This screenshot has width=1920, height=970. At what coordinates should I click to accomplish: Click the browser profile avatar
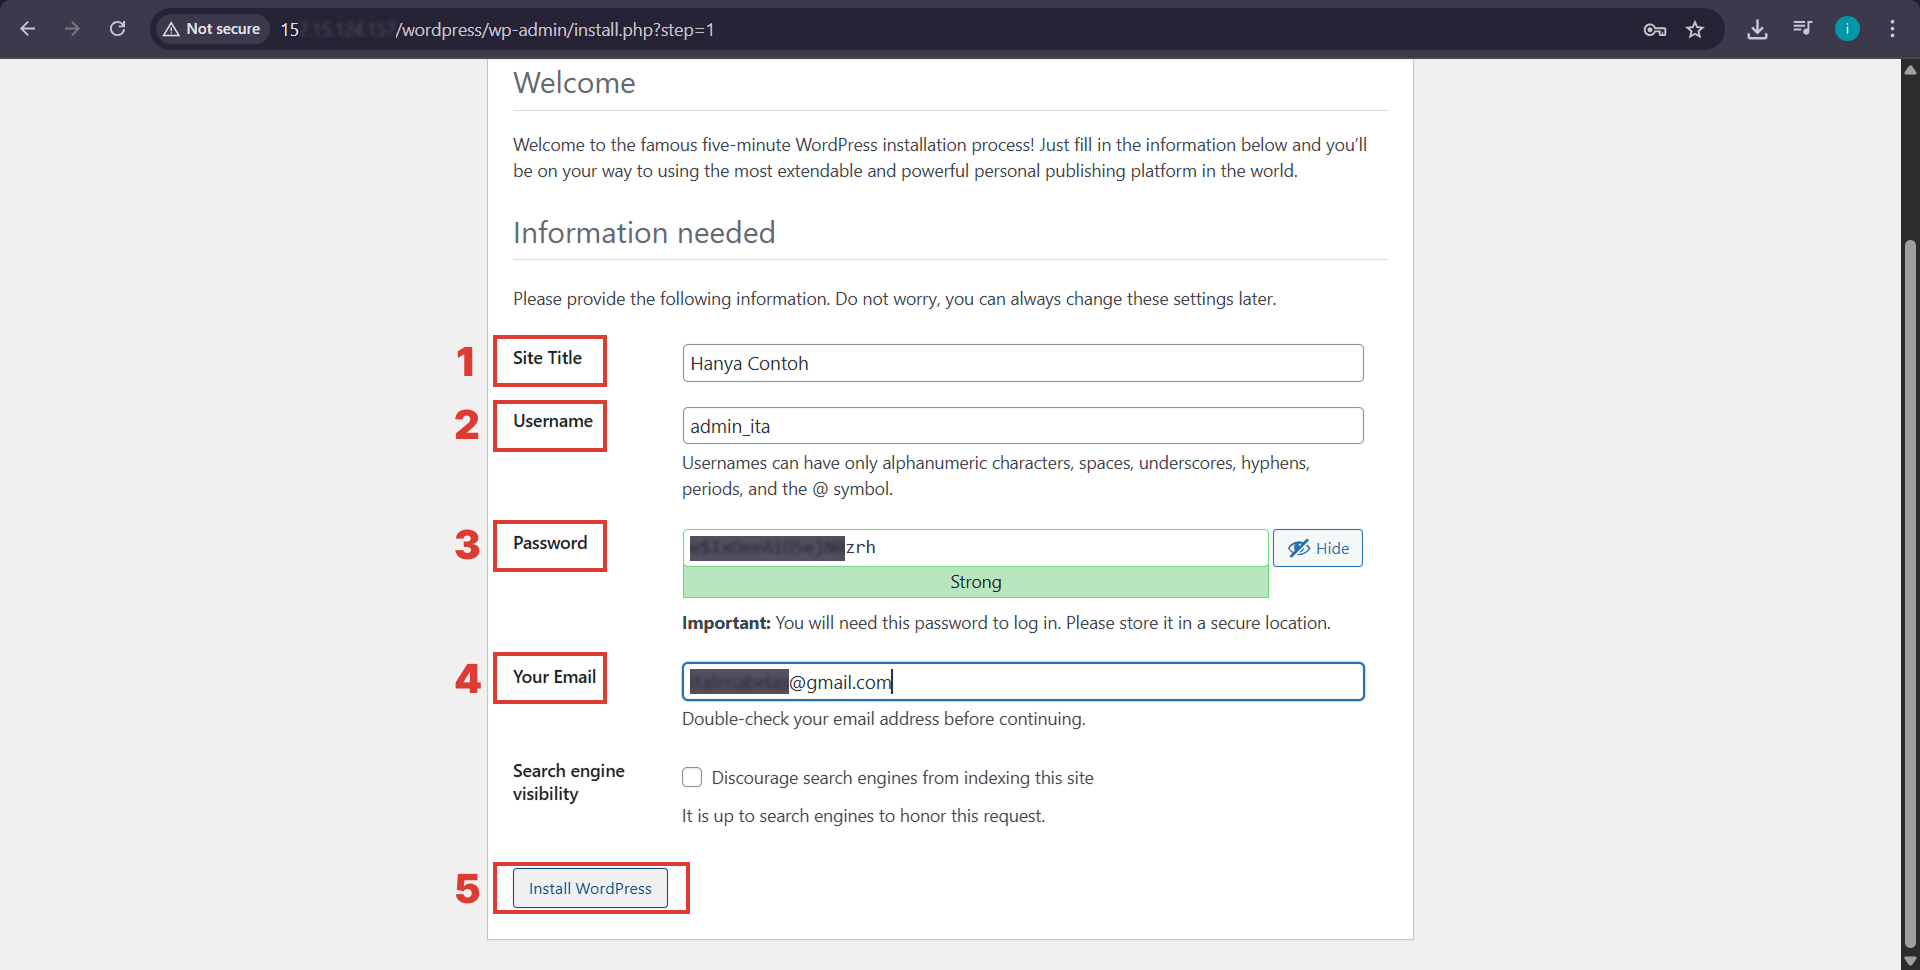(1848, 29)
